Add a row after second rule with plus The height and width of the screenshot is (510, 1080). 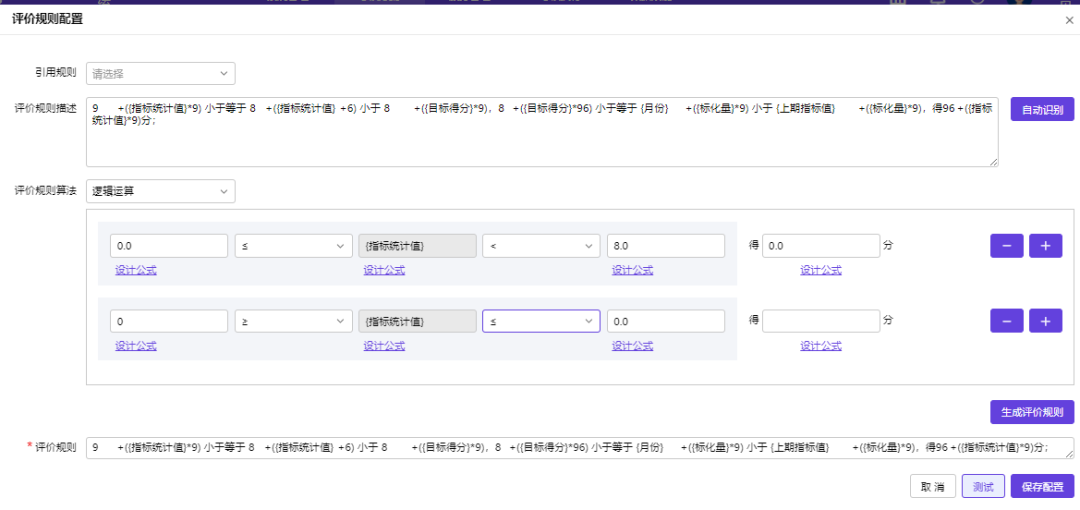[1044, 320]
